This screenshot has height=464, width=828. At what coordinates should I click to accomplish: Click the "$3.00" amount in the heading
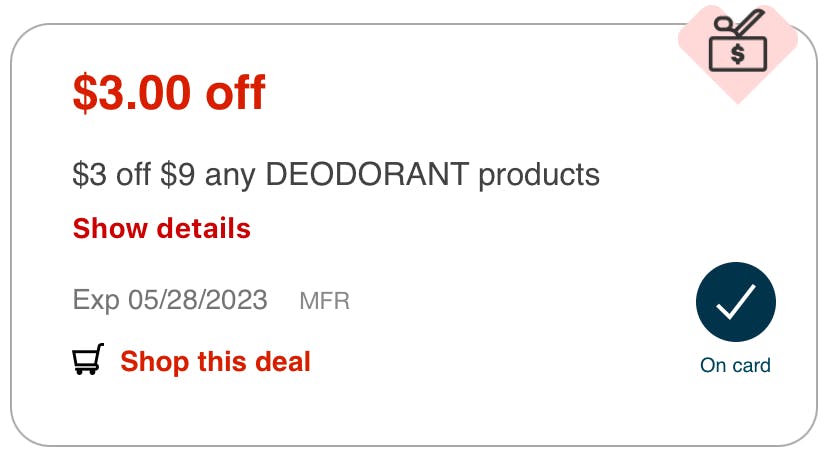(x=132, y=93)
